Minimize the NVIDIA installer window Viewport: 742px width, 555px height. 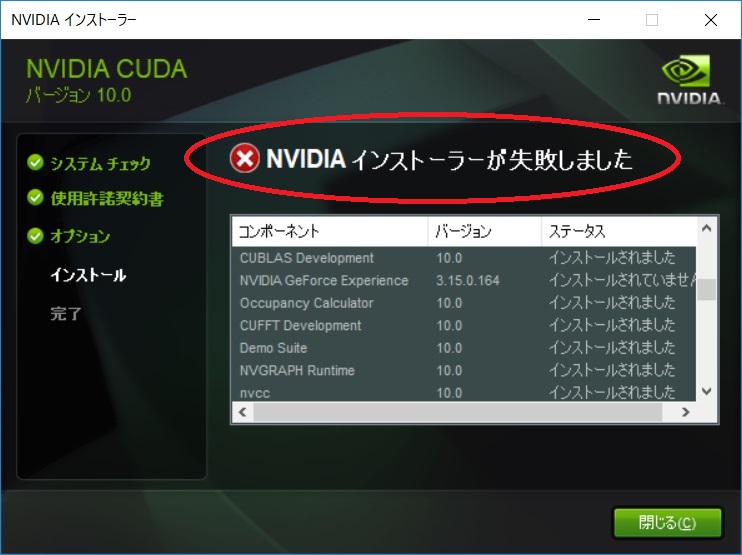(594, 20)
